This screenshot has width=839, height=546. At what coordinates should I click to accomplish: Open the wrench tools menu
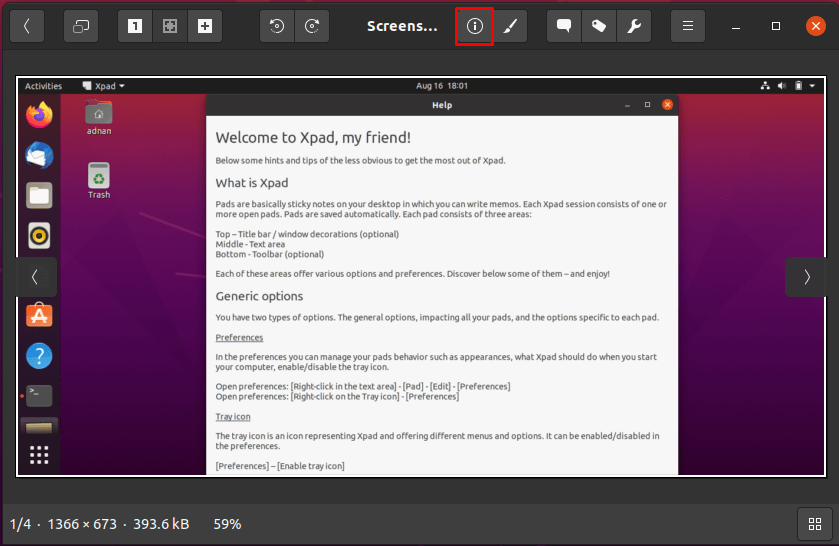pos(634,26)
